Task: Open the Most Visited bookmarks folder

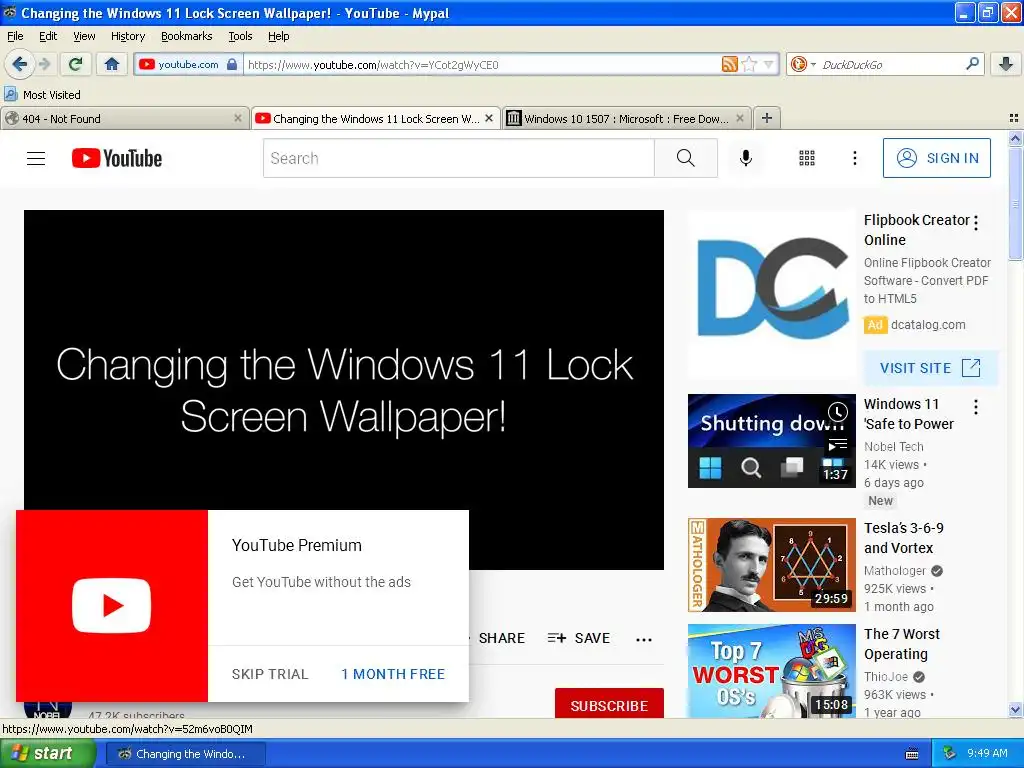Action: tap(42, 95)
